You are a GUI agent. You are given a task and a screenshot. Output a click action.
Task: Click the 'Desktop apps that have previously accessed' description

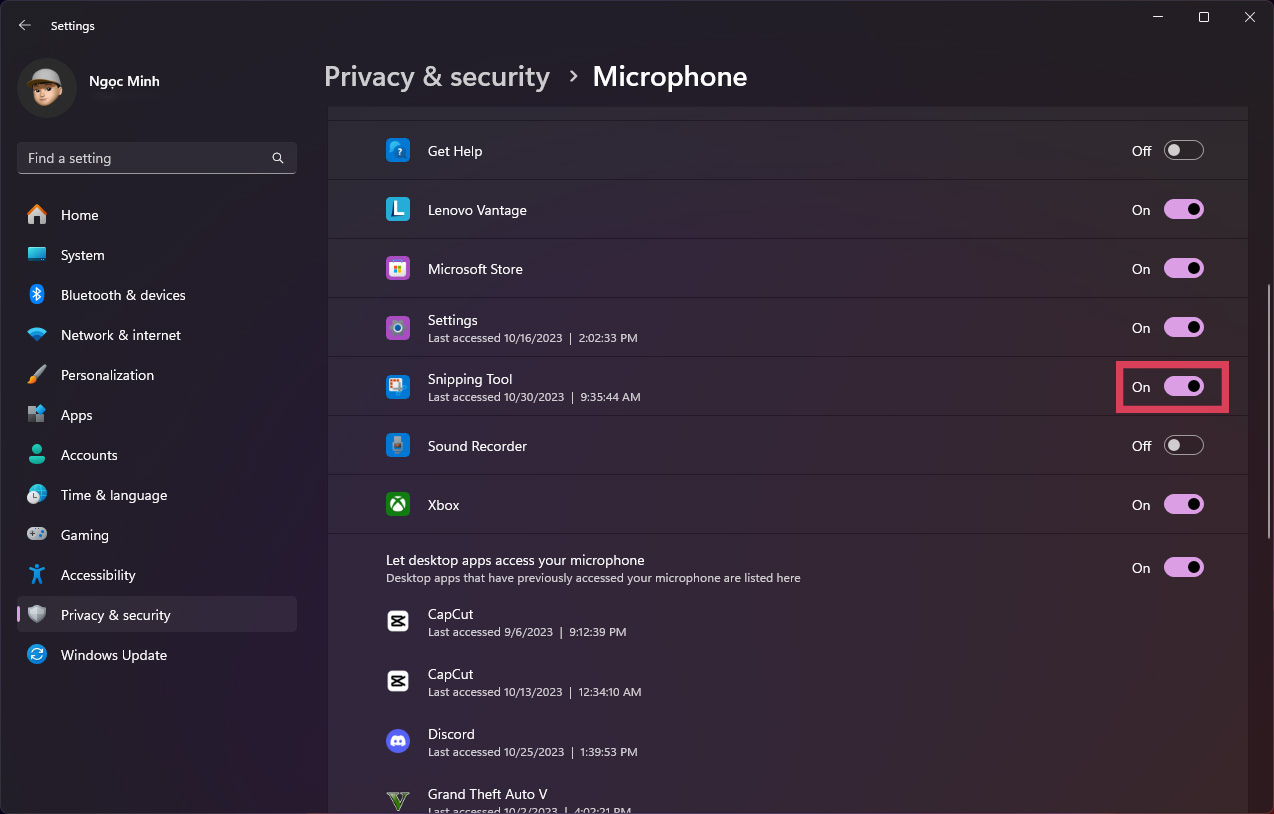coord(593,578)
